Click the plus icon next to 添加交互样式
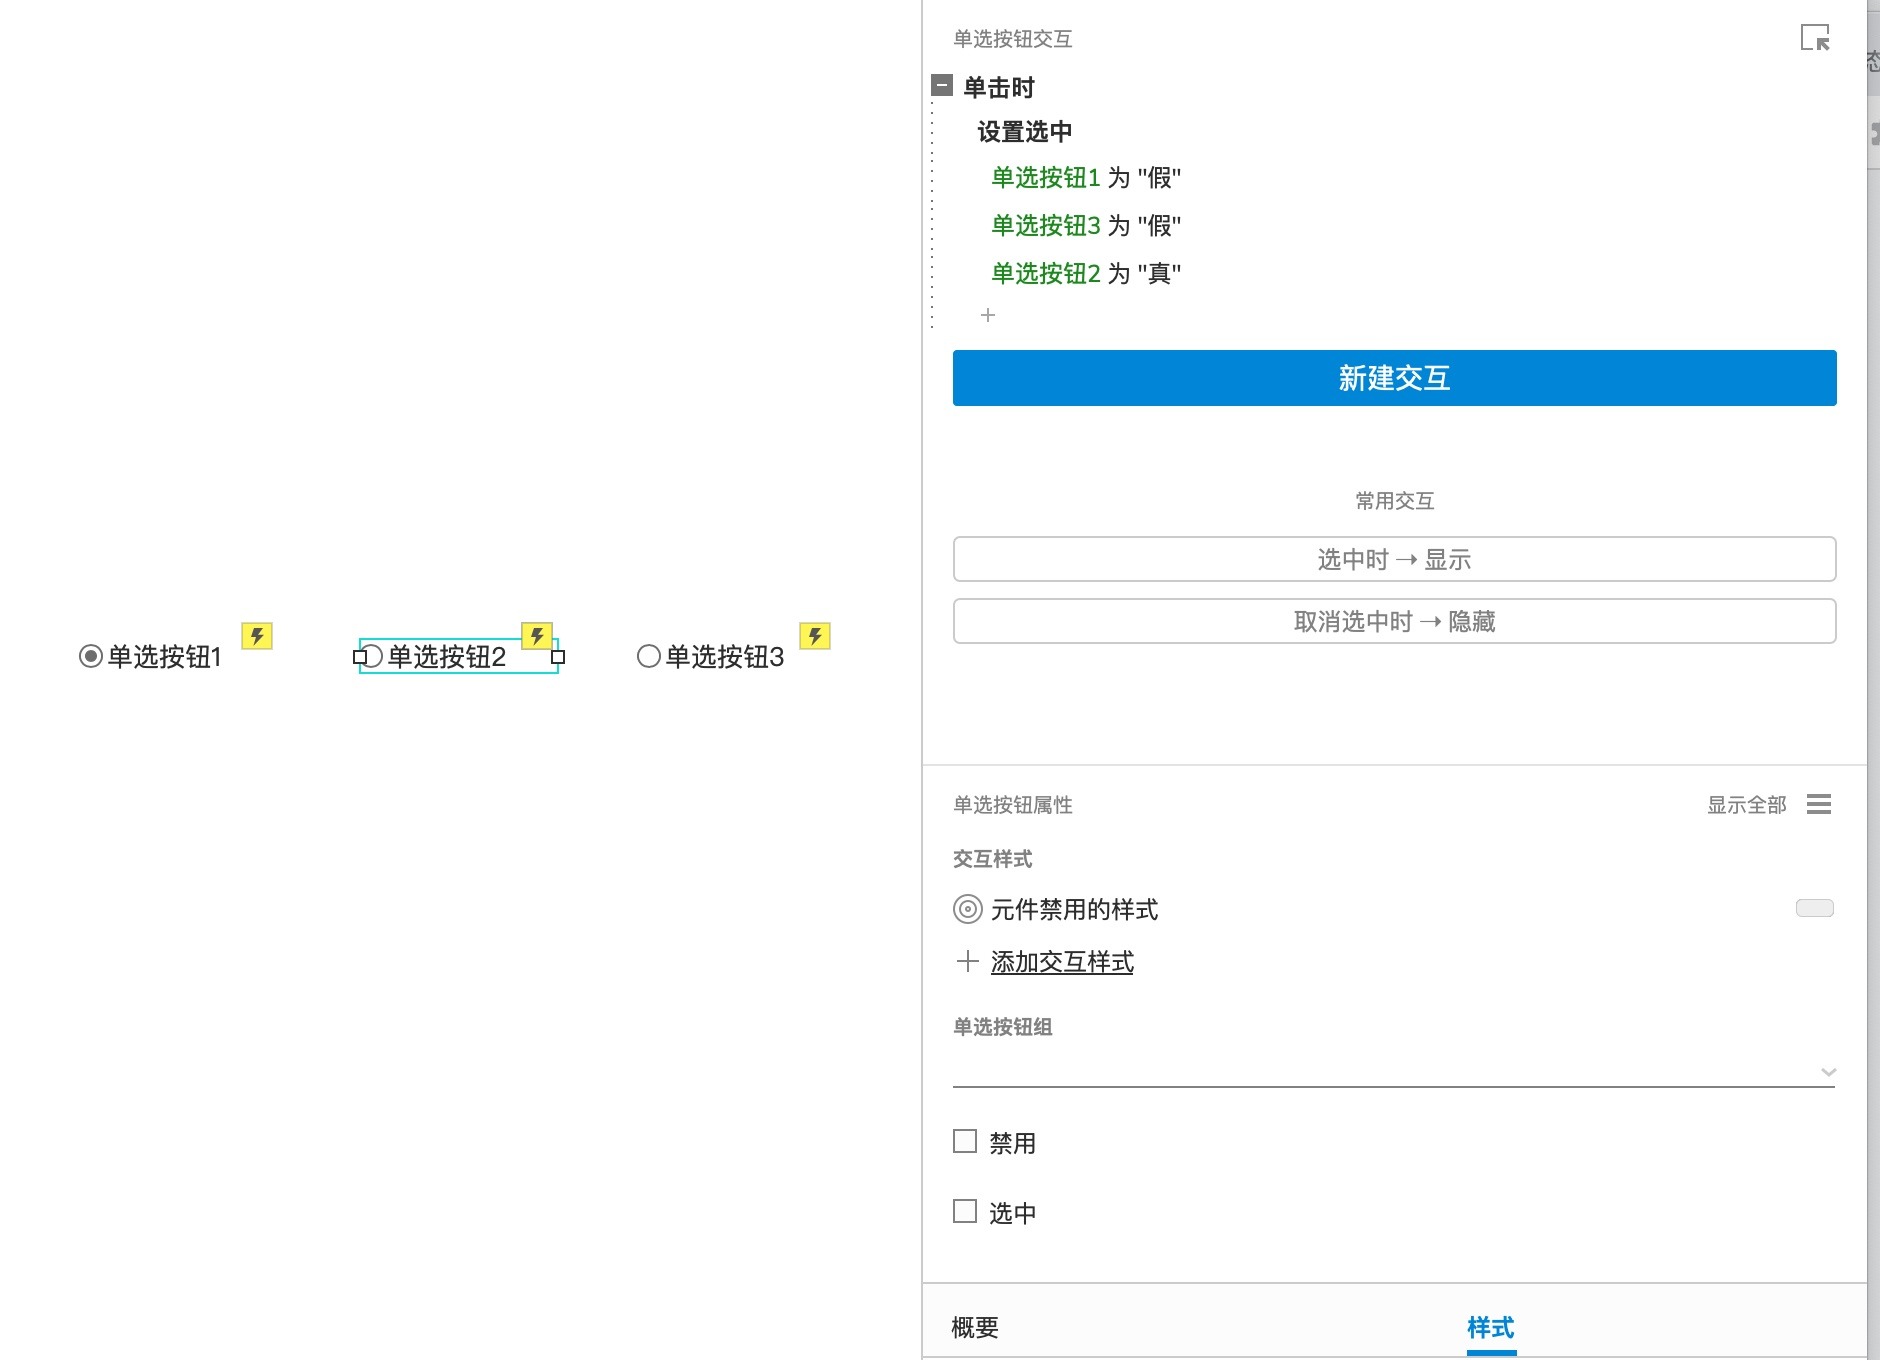Screen dimensions: 1880x1360 [x=967, y=961]
